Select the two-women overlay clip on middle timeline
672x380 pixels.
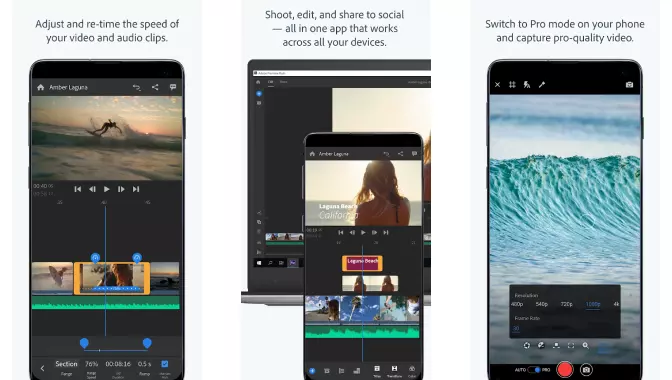[370, 283]
